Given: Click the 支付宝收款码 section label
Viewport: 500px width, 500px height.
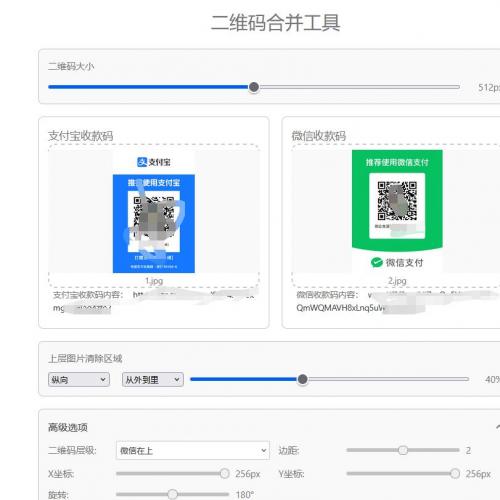Looking at the screenshot, I should (81, 136).
